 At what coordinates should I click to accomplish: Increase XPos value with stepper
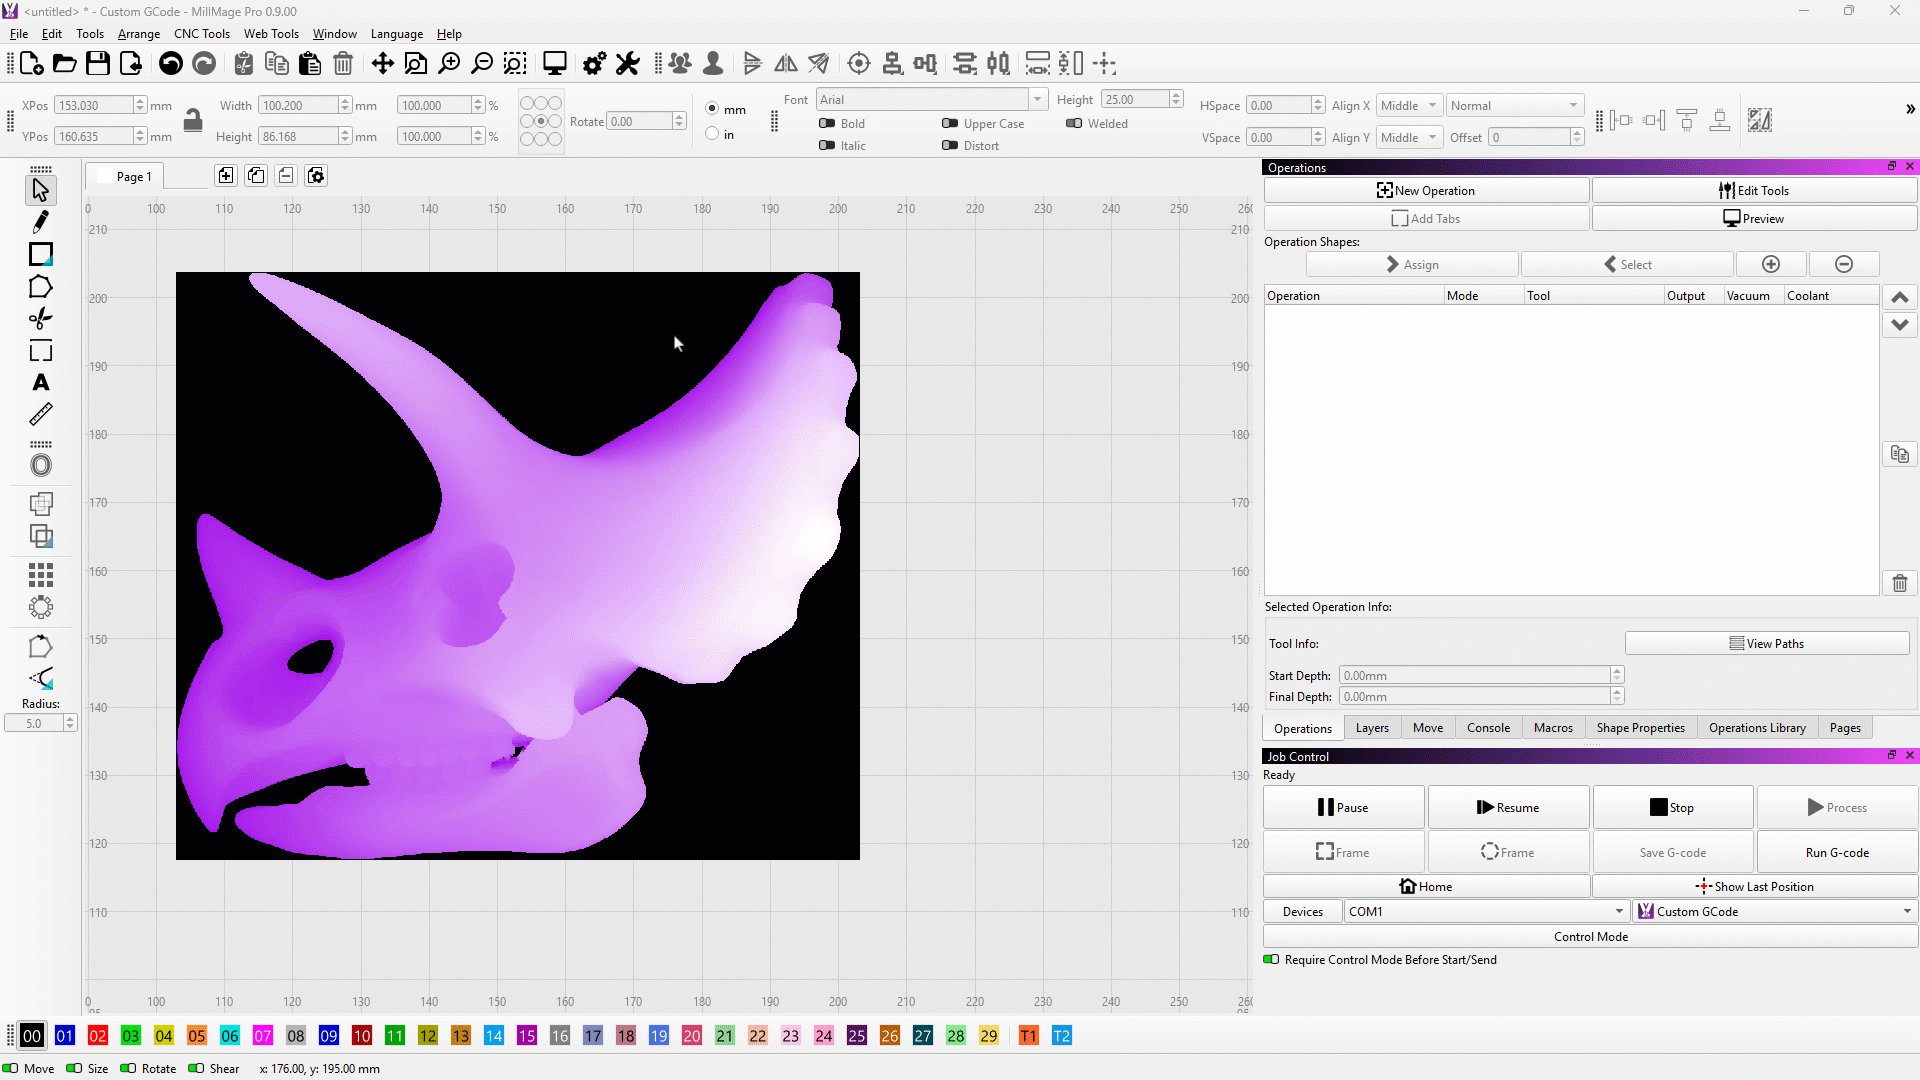click(140, 101)
